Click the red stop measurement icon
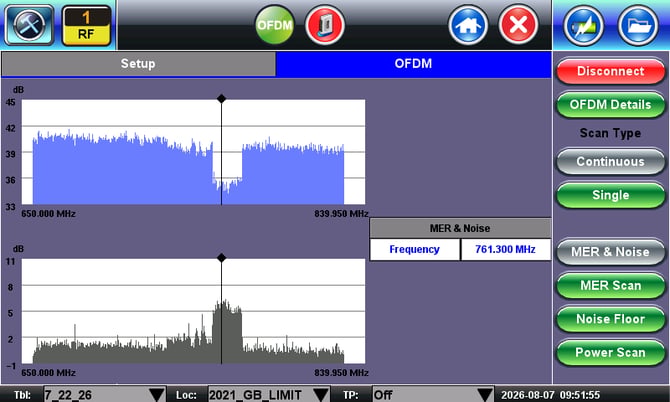 (325, 25)
